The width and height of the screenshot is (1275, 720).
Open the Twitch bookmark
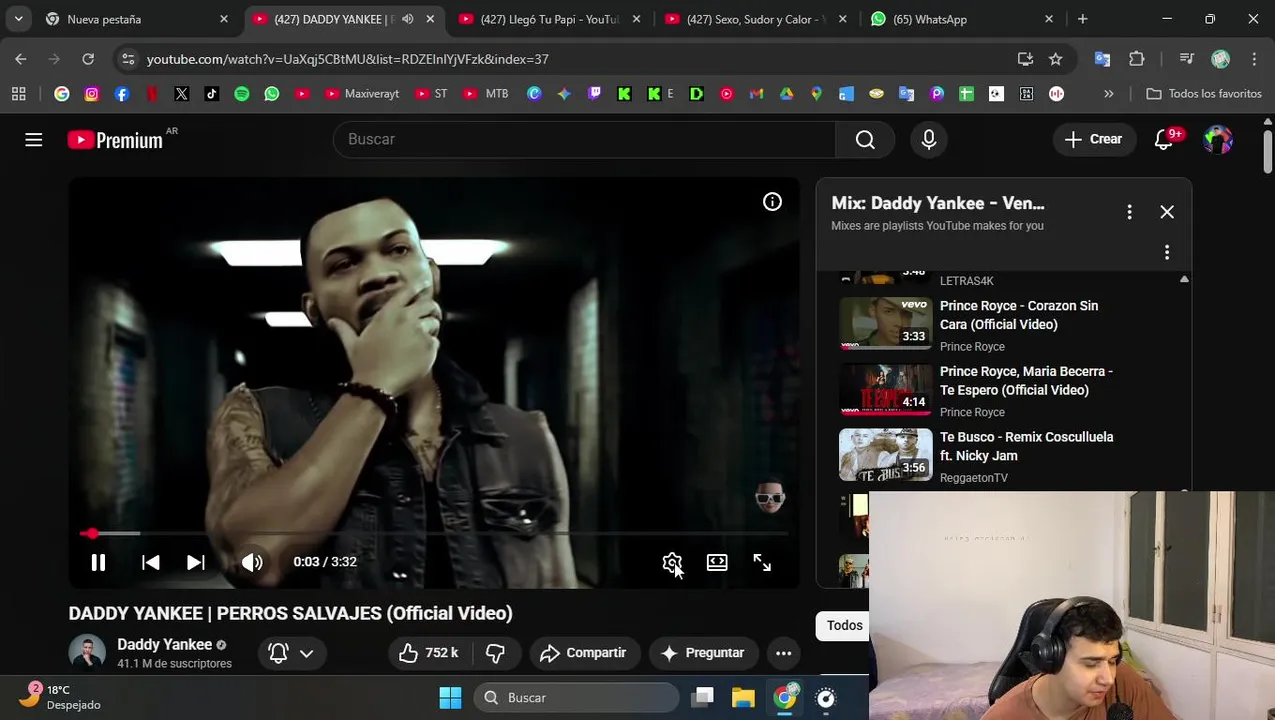[595, 94]
